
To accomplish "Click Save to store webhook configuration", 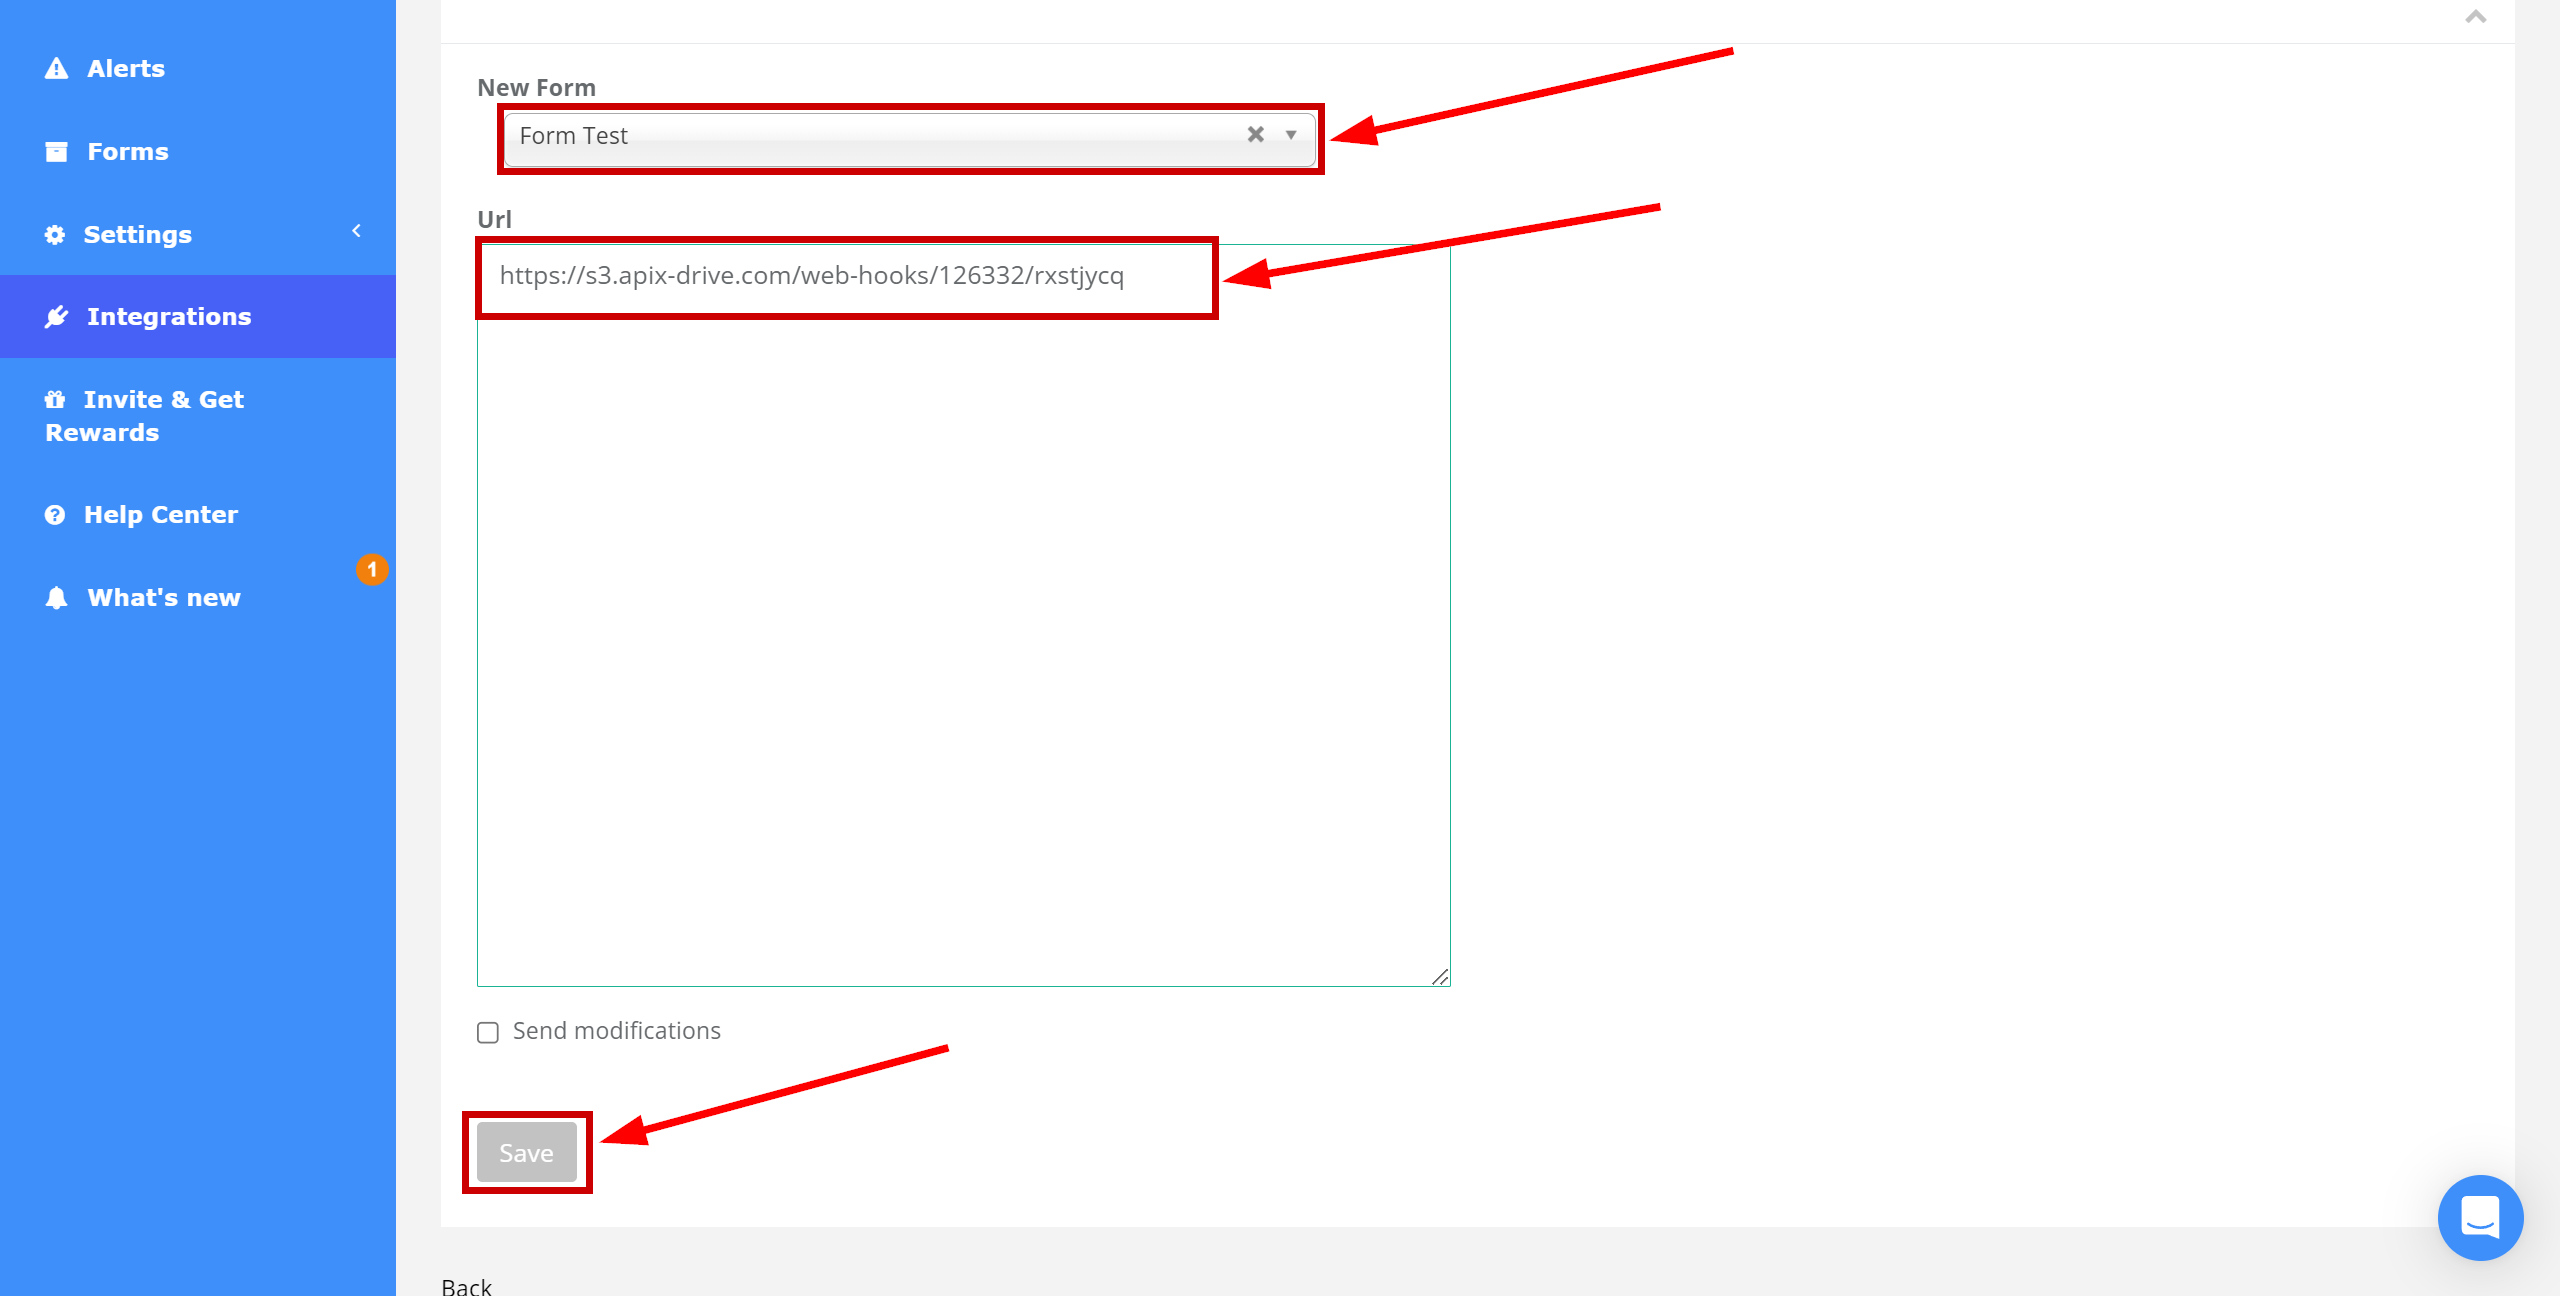I will tap(527, 1154).
